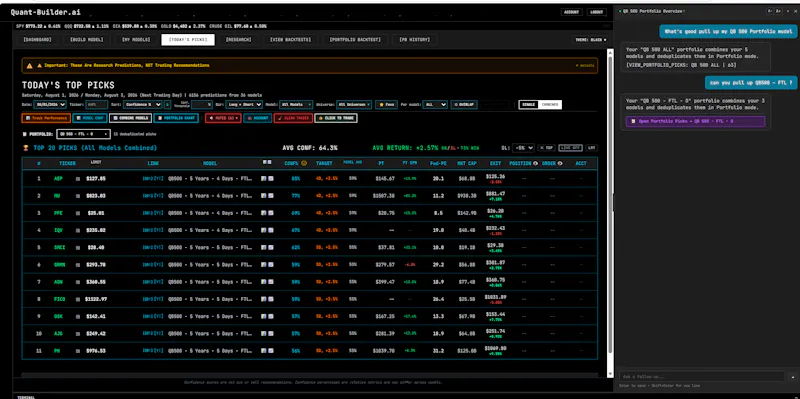The image size is (800, 399).
Task: Open the Model dropdown showing All Models
Action: pyautogui.click(x=296, y=105)
